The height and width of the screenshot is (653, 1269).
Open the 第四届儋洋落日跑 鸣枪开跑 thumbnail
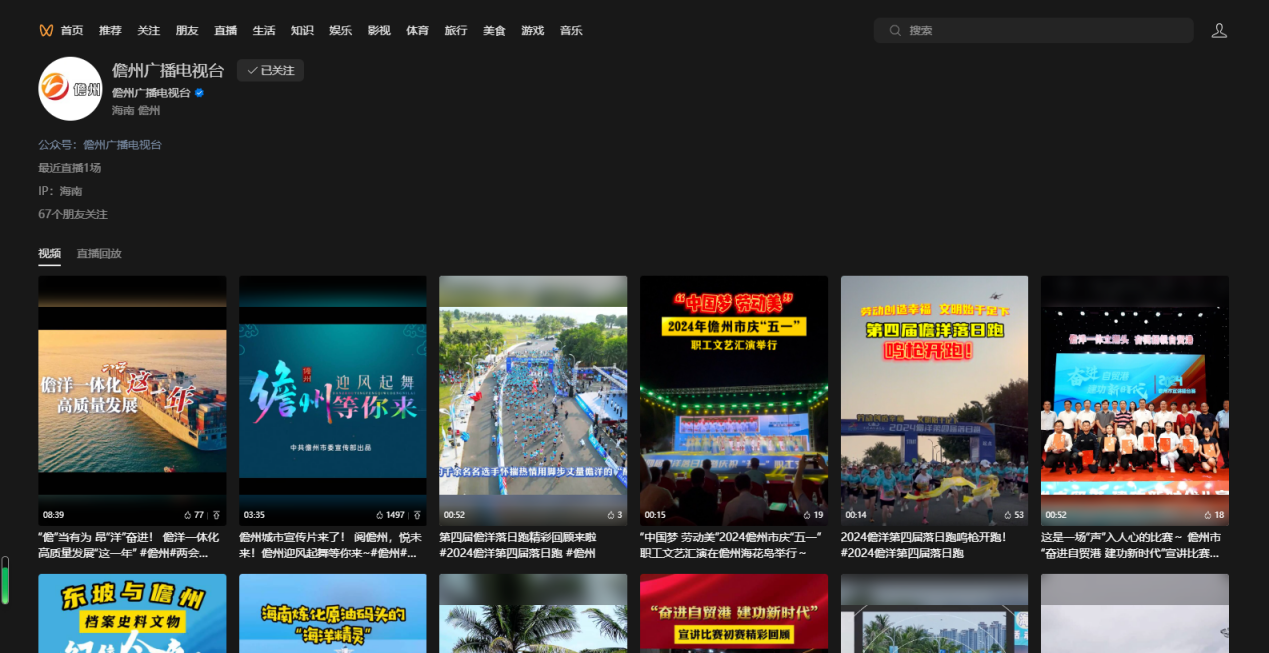[934, 400]
